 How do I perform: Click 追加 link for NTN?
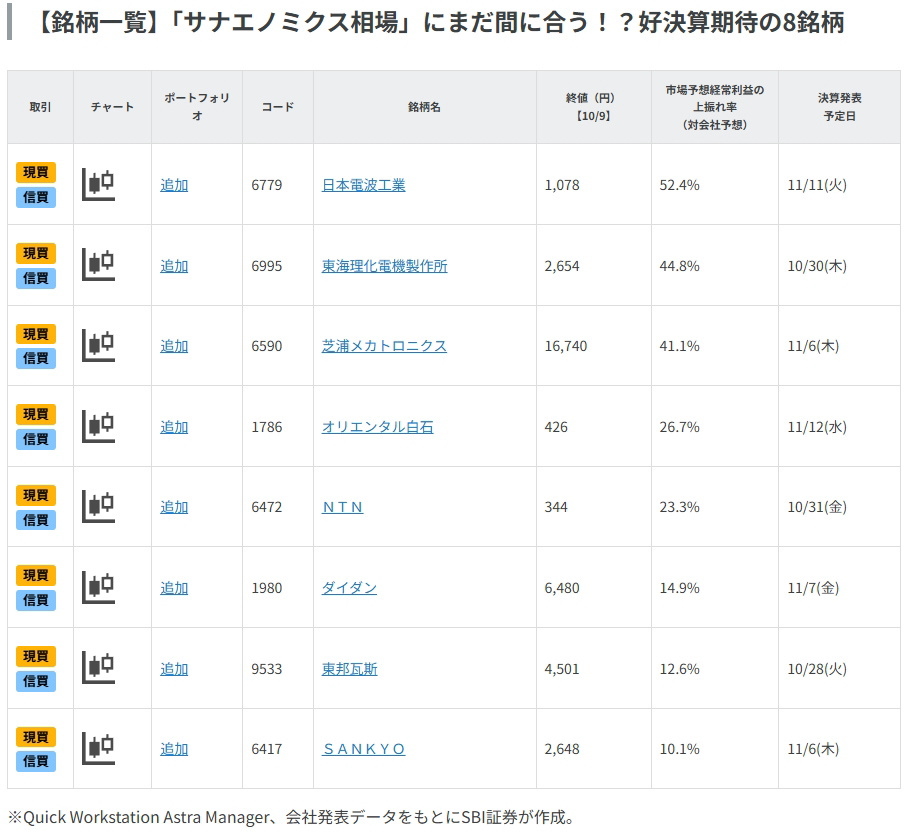tap(174, 507)
